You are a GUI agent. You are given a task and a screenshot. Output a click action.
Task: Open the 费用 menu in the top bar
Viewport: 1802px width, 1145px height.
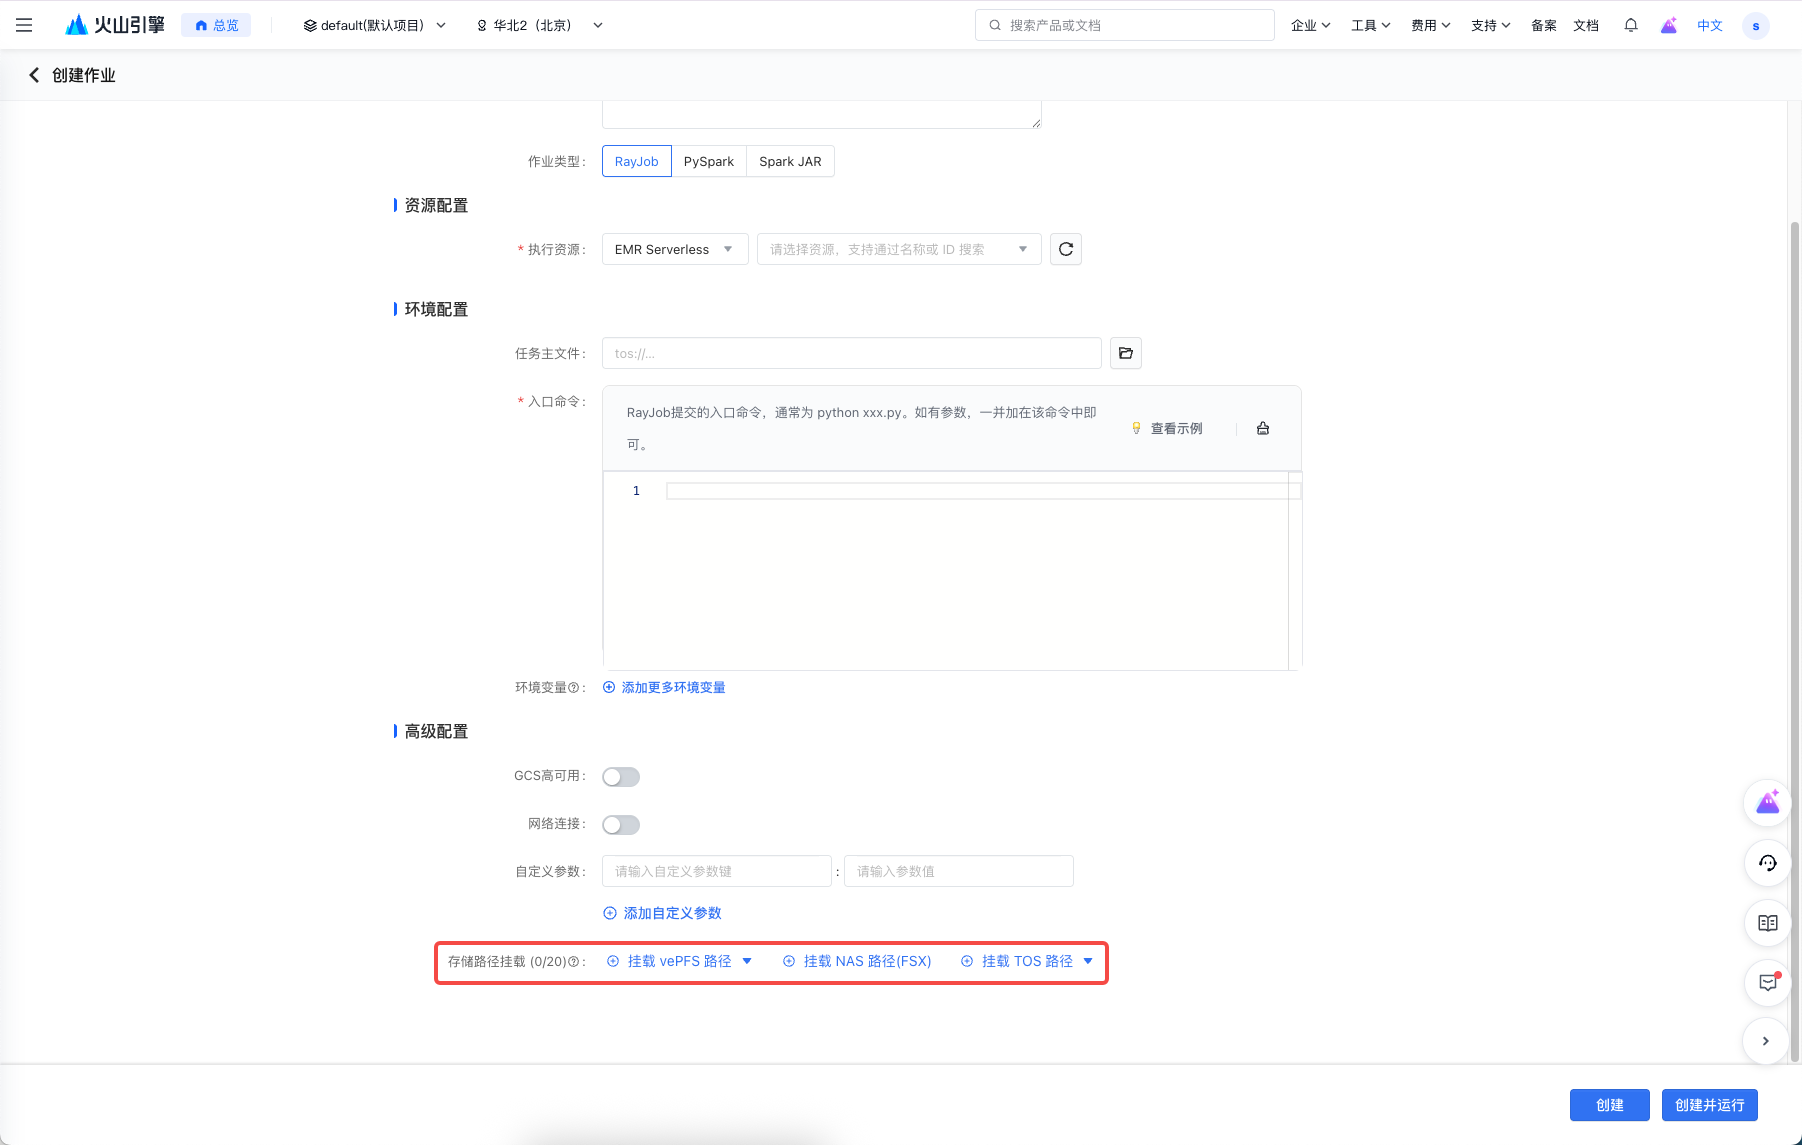click(x=1430, y=25)
